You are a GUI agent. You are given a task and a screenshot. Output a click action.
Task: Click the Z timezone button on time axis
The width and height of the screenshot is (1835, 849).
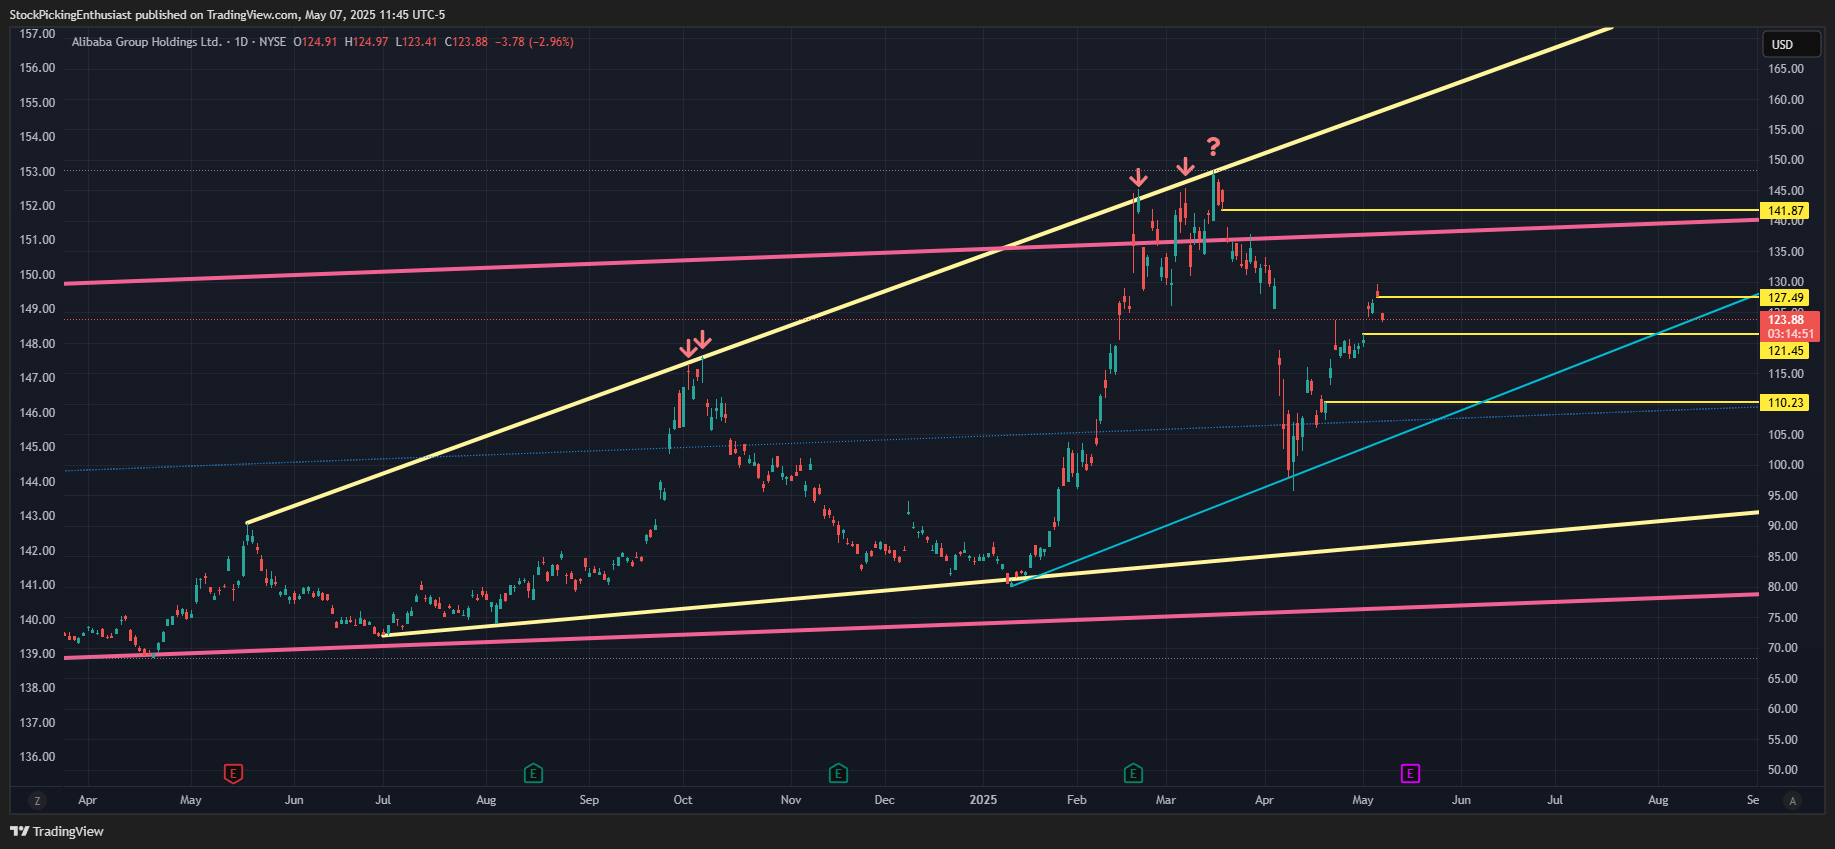click(37, 800)
